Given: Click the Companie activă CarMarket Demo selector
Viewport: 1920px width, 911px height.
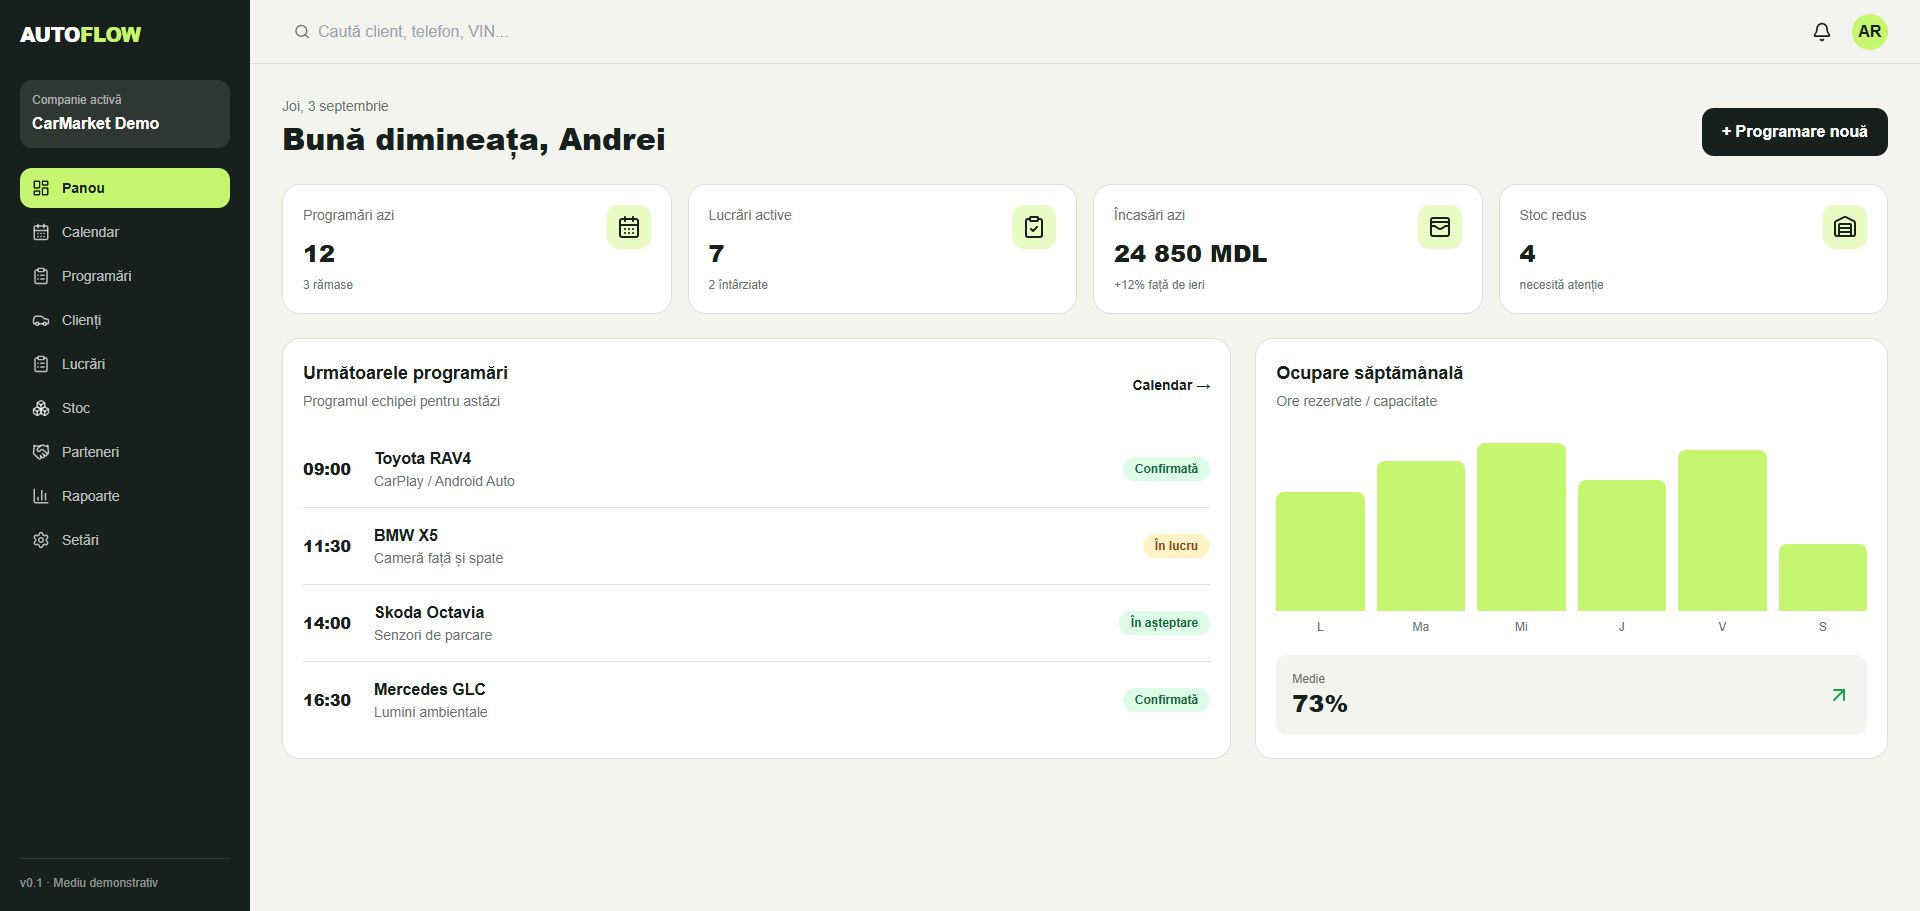Looking at the screenshot, I should pyautogui.click(x=125, y=114).
